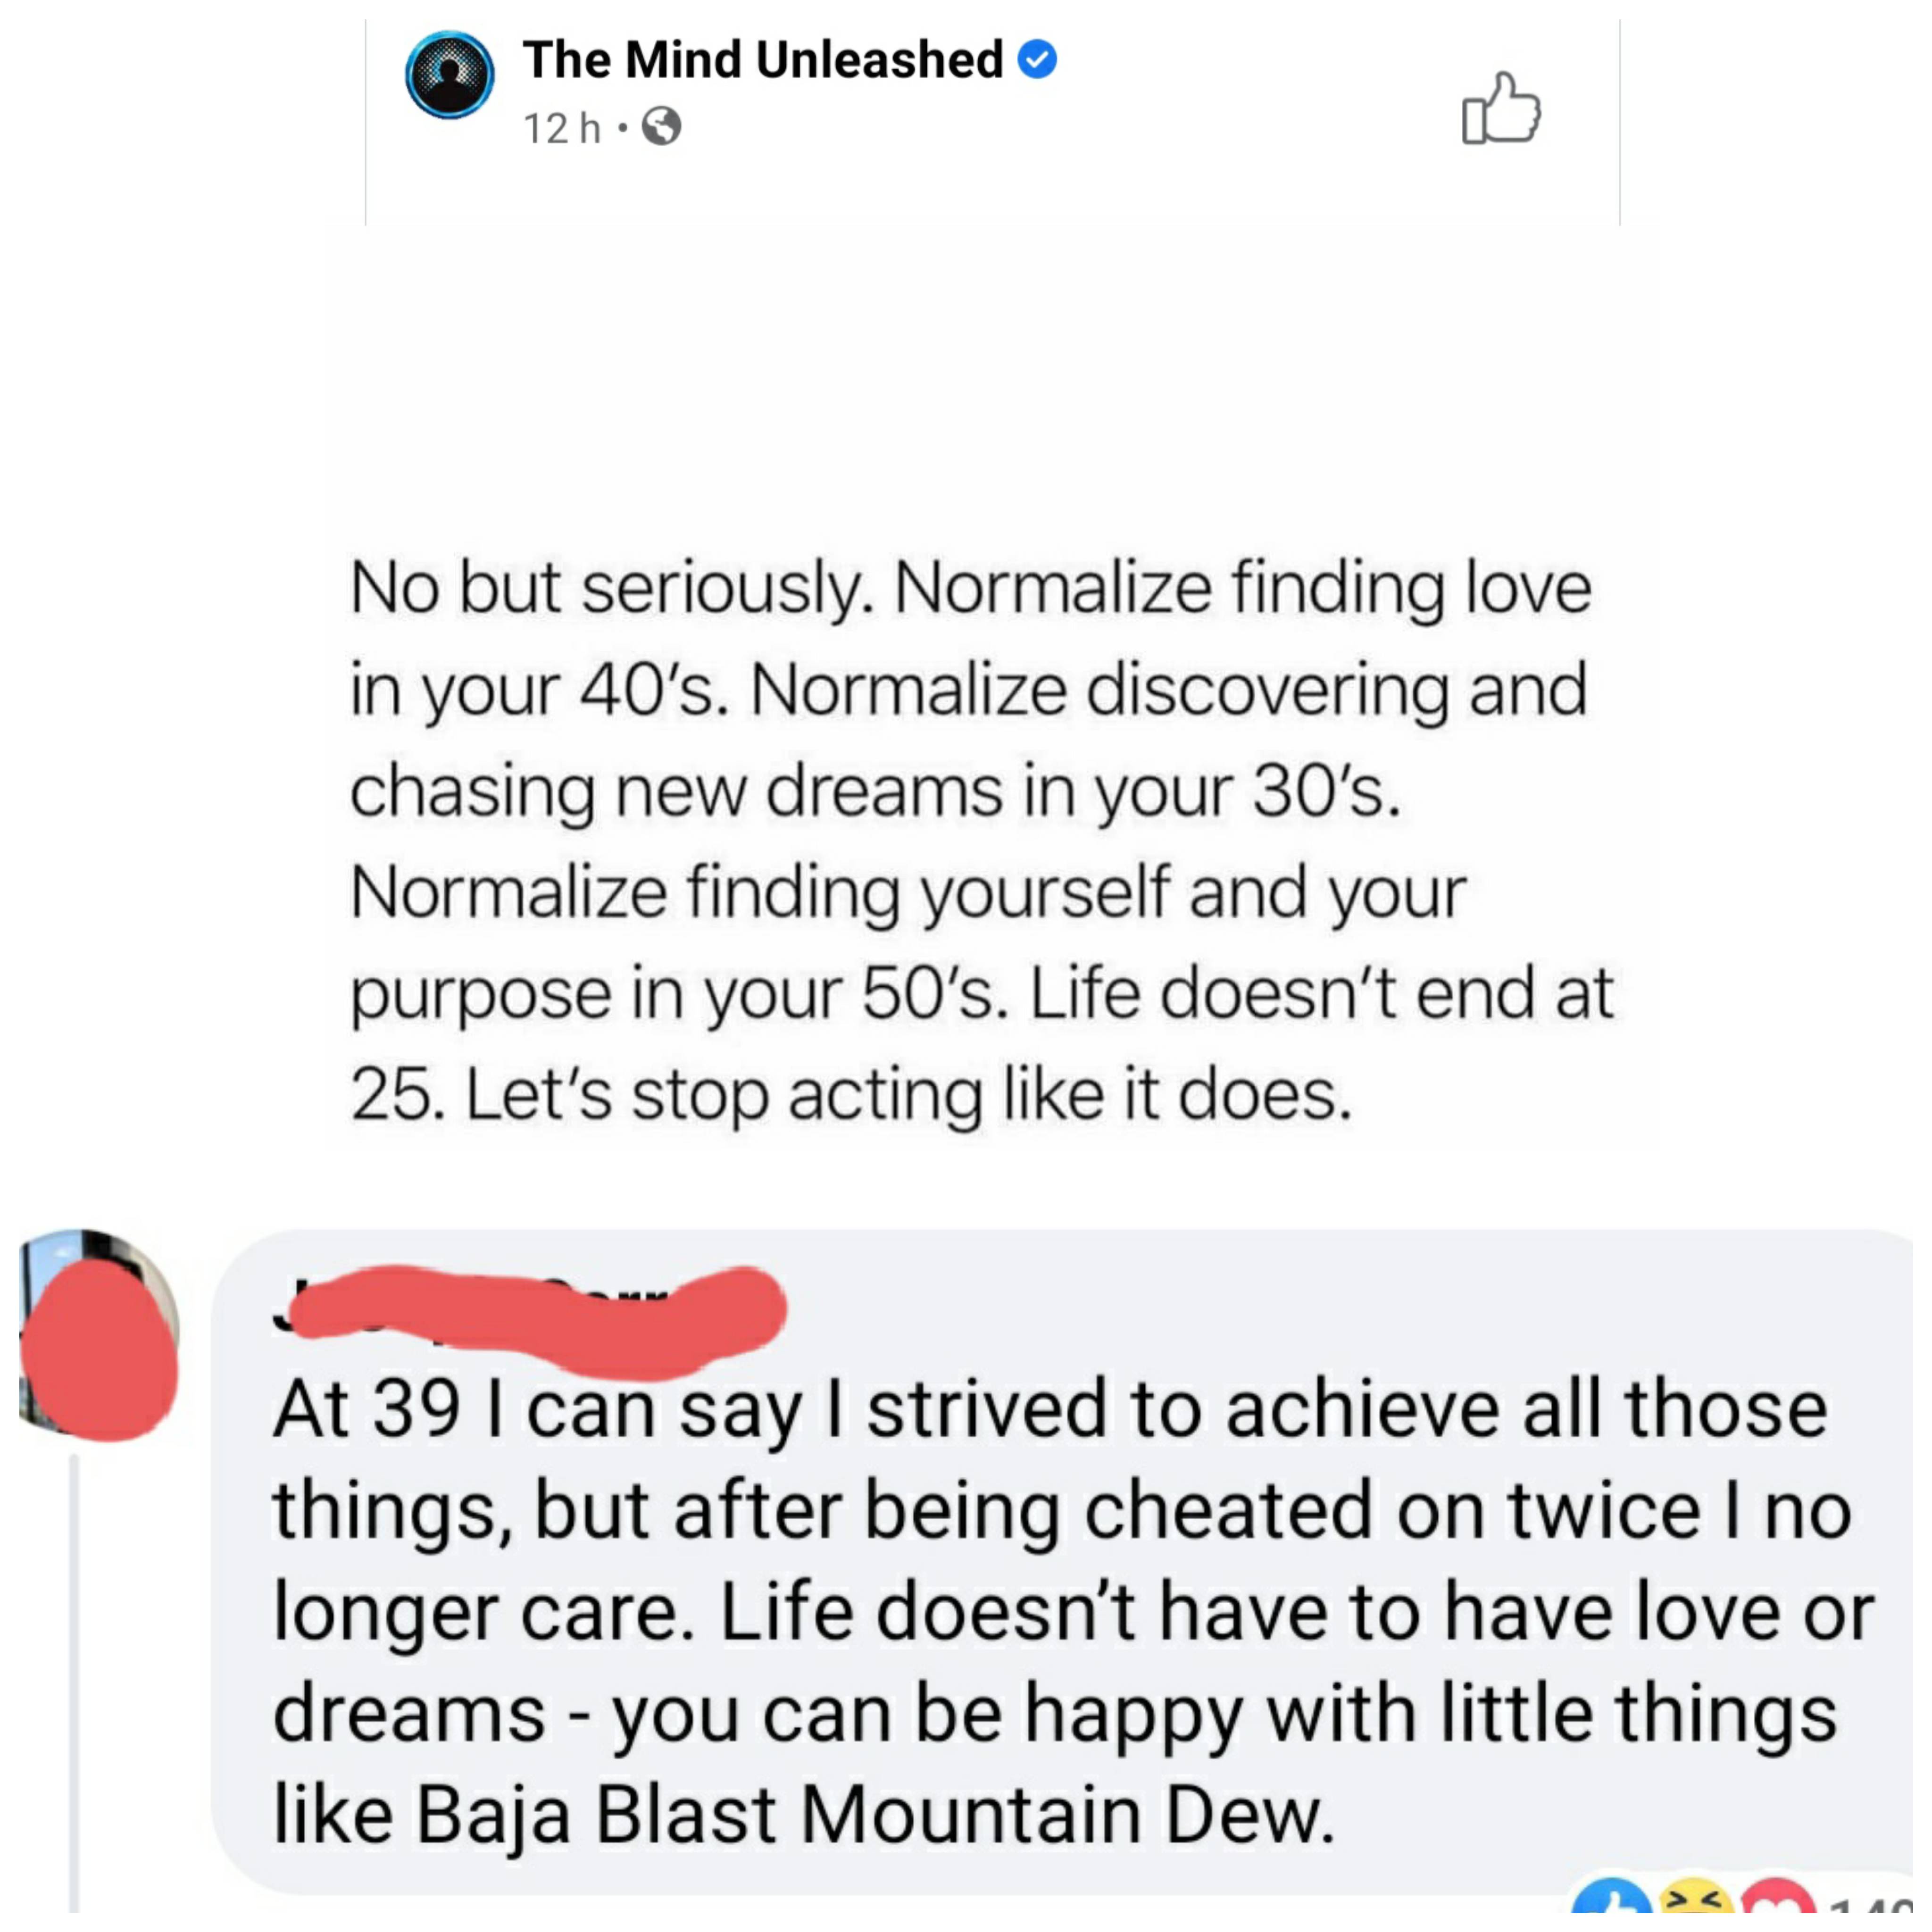Click the blue verified badge
Viewport: 1932px width, 1932px height.
[x=1037, y=60]
